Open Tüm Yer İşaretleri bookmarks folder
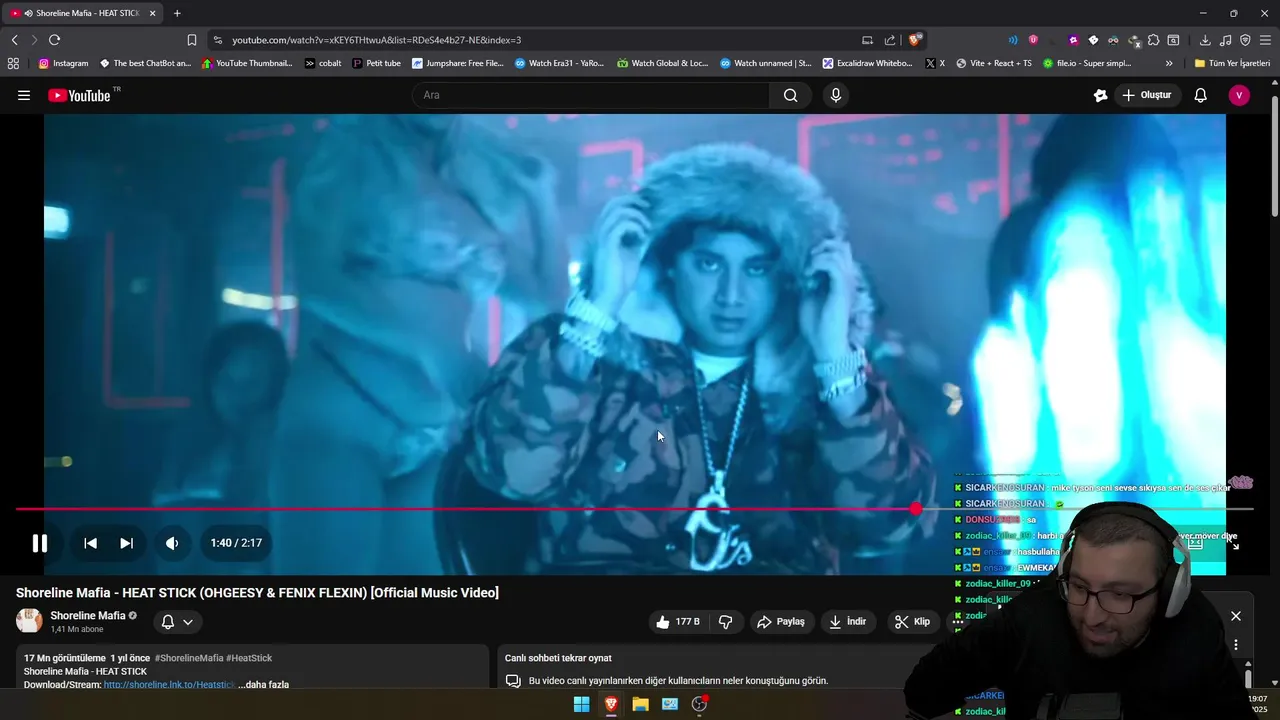This screenshot has height=720, width=1280. pos(1232,63)
